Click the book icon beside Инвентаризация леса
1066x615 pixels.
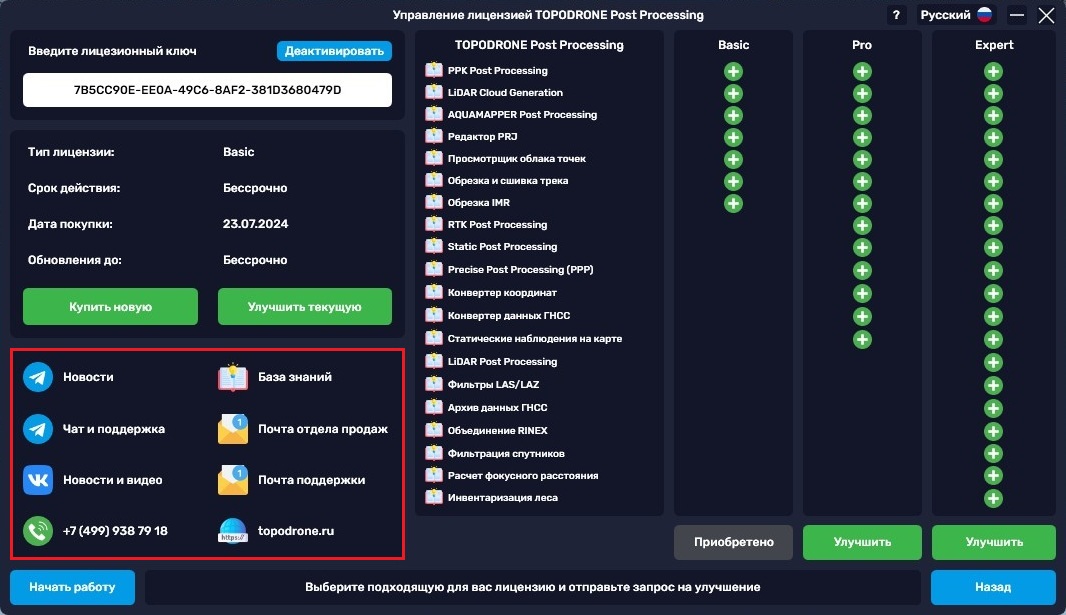pos(434,497)
